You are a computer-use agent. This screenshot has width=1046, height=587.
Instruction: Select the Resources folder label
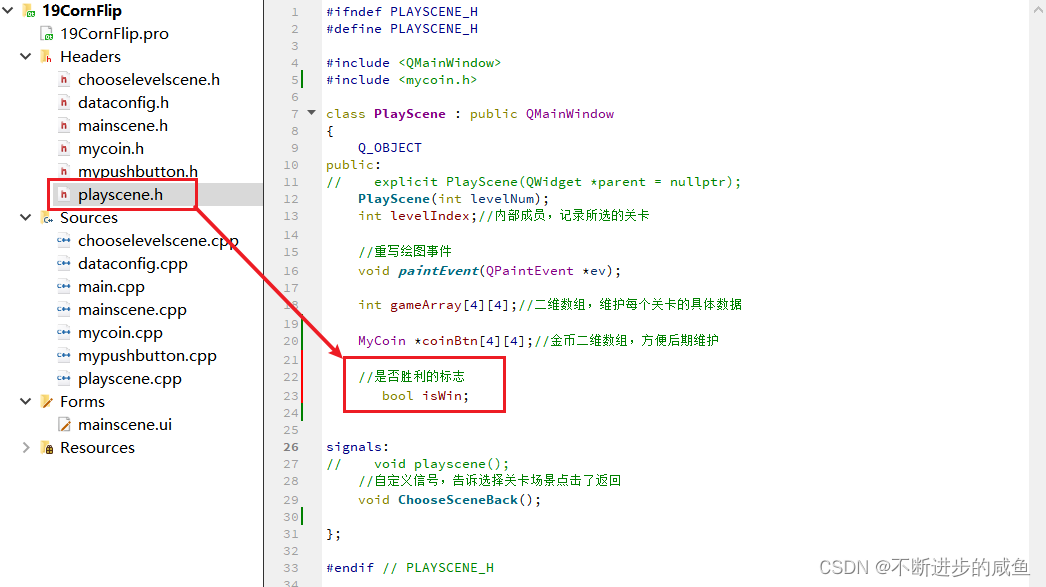coord(97,448)
